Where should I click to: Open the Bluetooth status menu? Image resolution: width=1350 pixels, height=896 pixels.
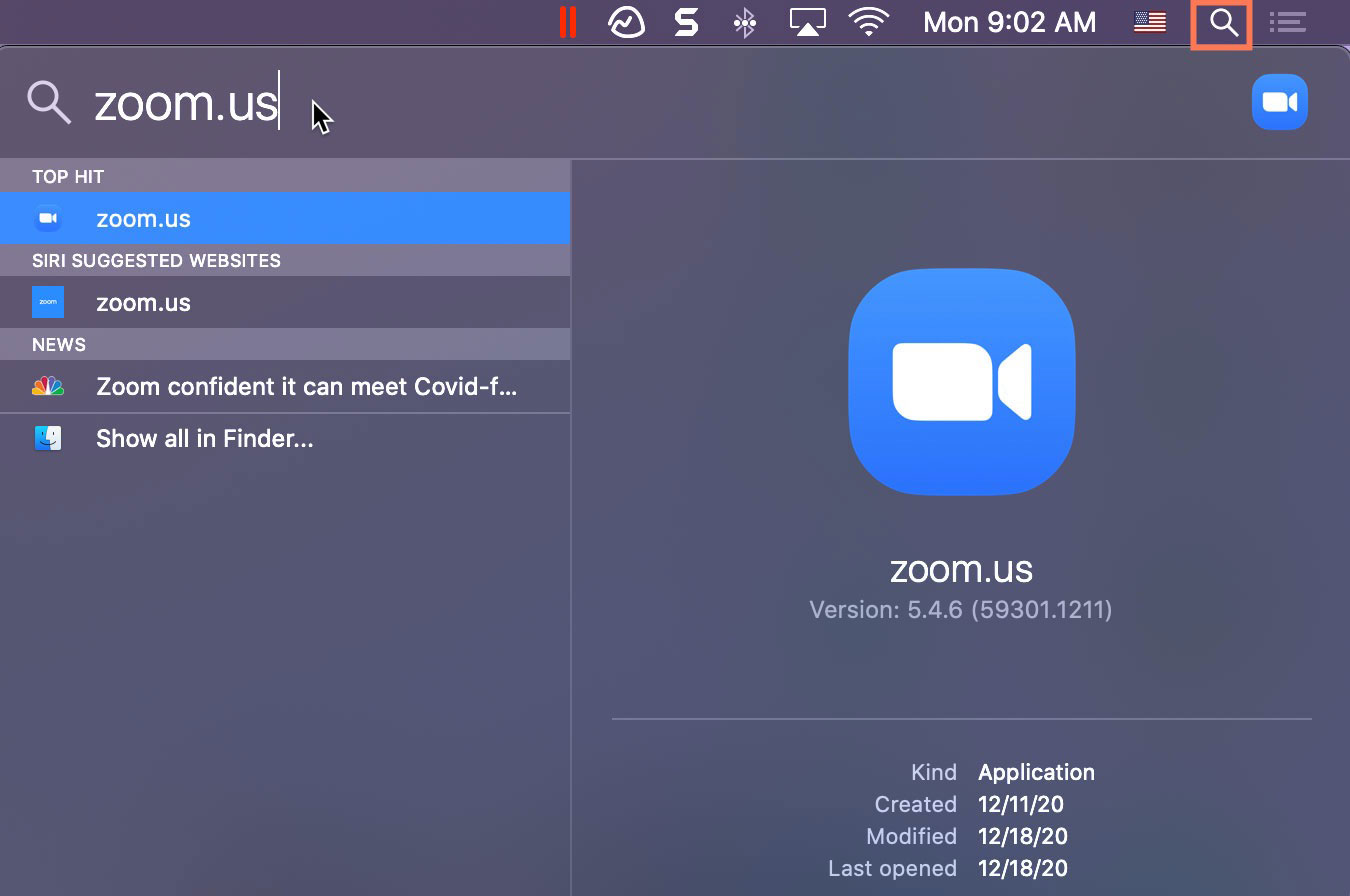pyautogui.click(x=745, y=22)
